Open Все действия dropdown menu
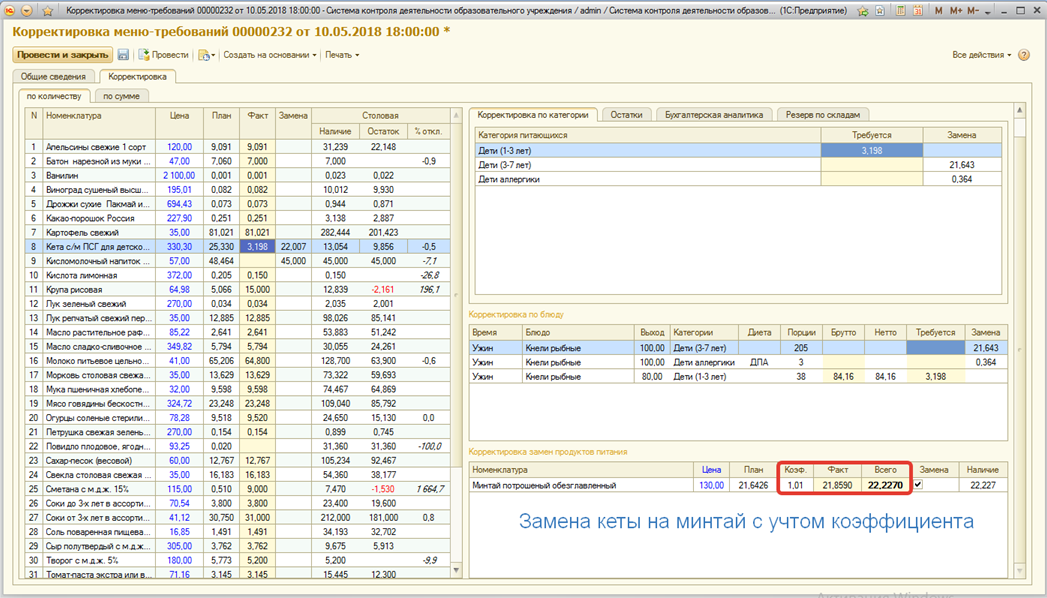 coord(982,55)
